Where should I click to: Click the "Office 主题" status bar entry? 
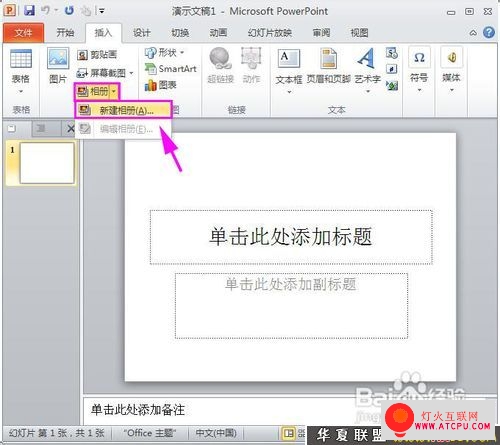pyautogui.click(x=149, y=433)
